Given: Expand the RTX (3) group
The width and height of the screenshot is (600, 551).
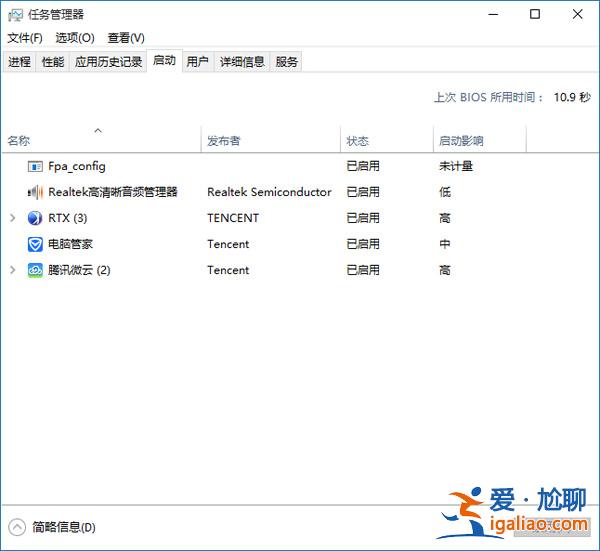Looking at the screenshot, I should tap(13, 218).
